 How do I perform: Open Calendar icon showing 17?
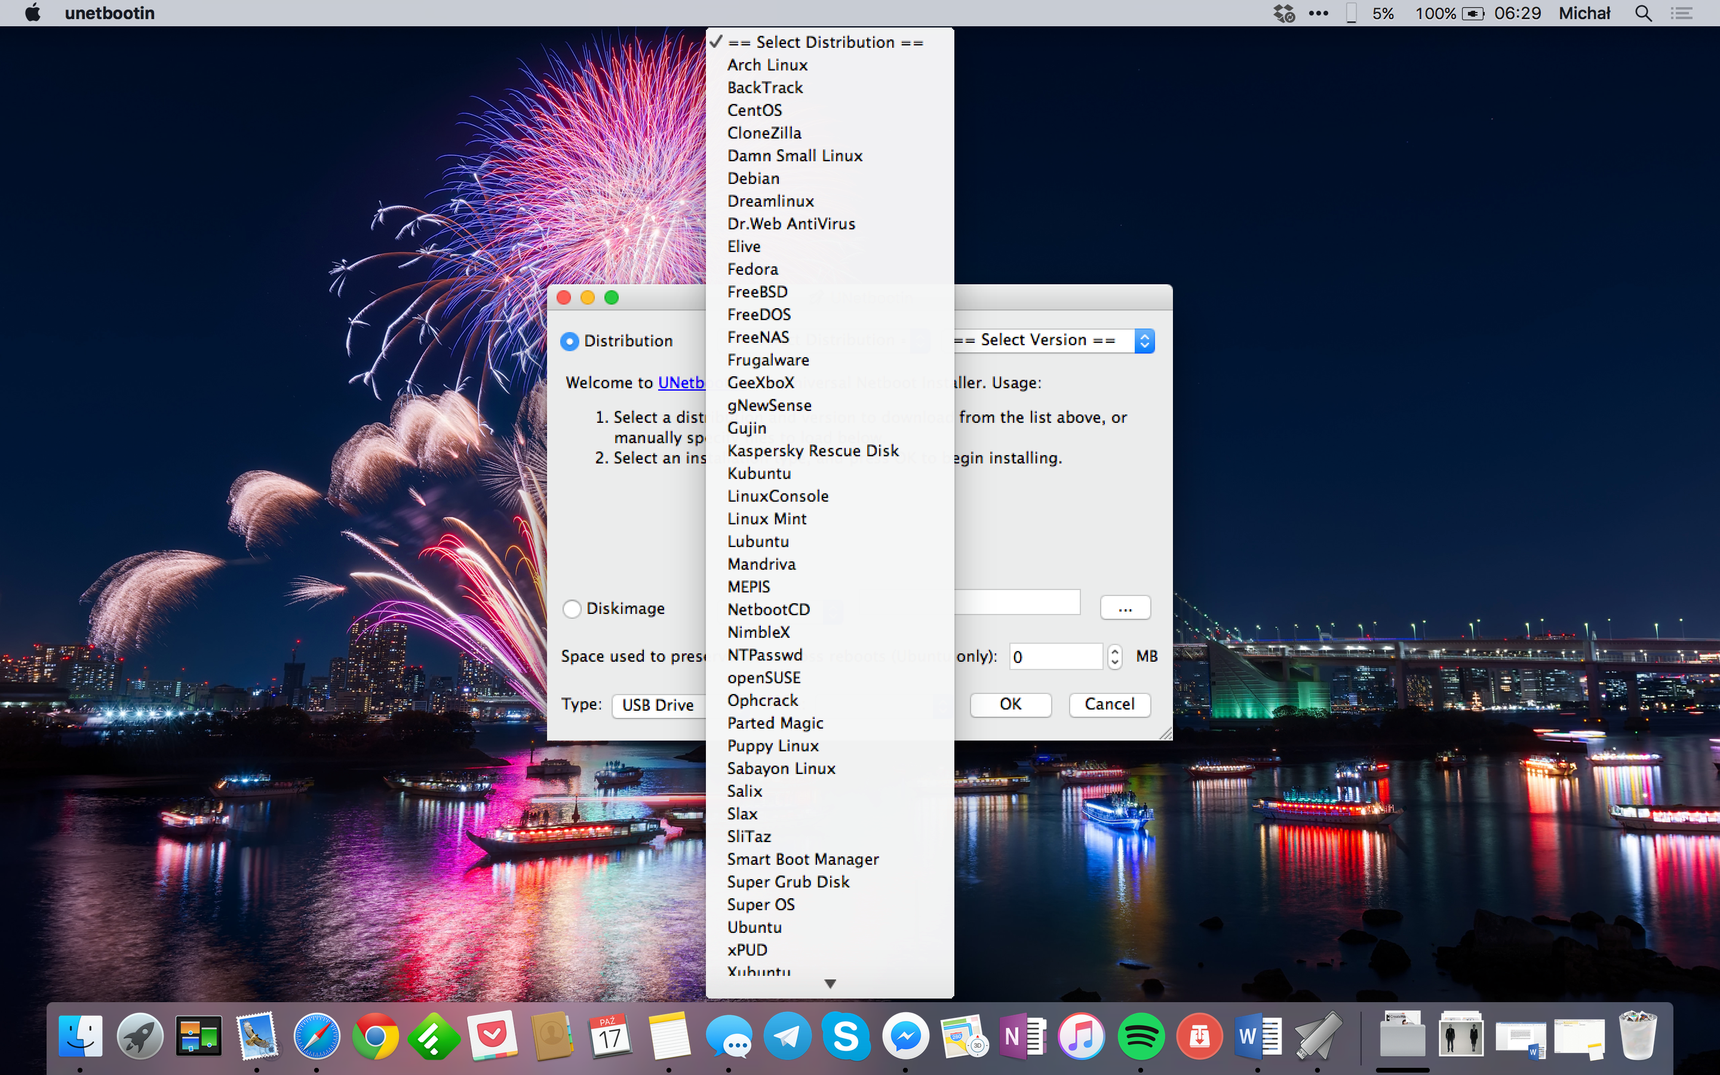(610, 1036)
